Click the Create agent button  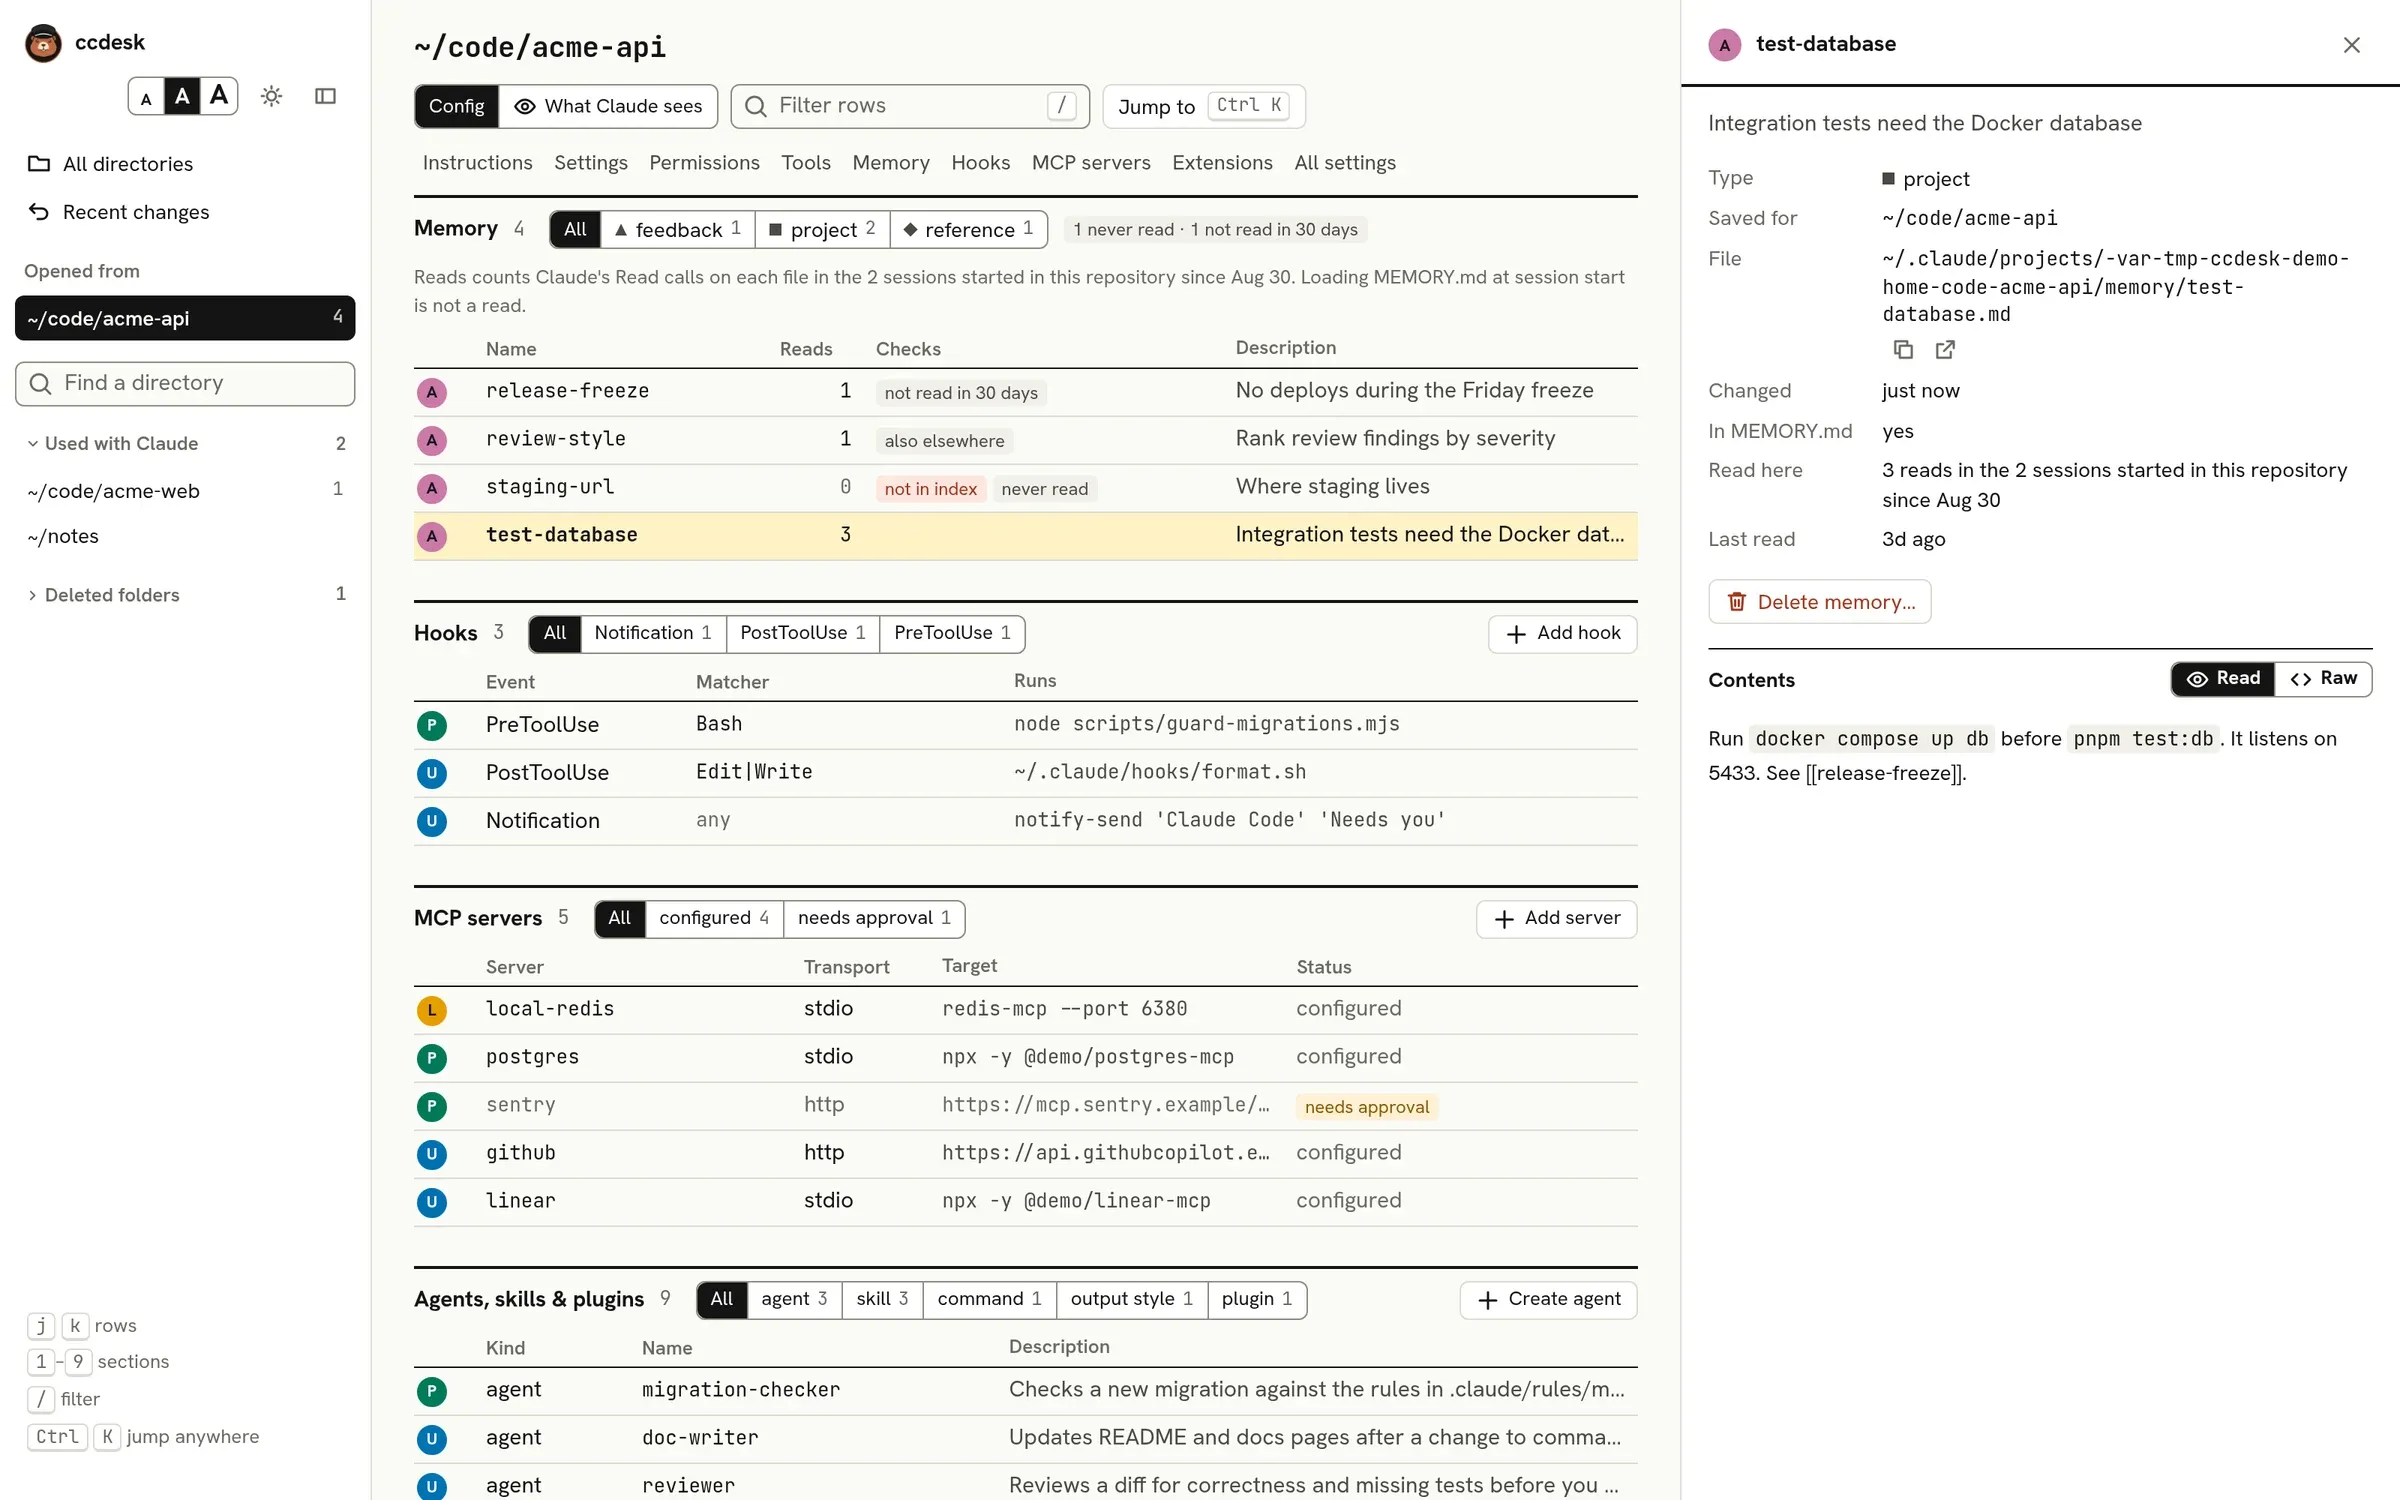pyautogui.click(x=1548, y=1300)
